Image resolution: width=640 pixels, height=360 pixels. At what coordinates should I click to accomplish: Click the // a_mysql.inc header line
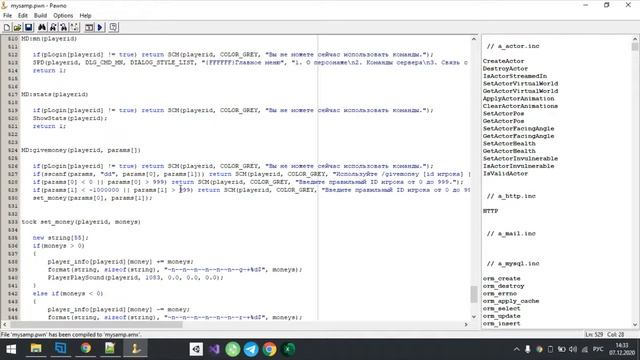pyautogui.click(x=513, y=264)
